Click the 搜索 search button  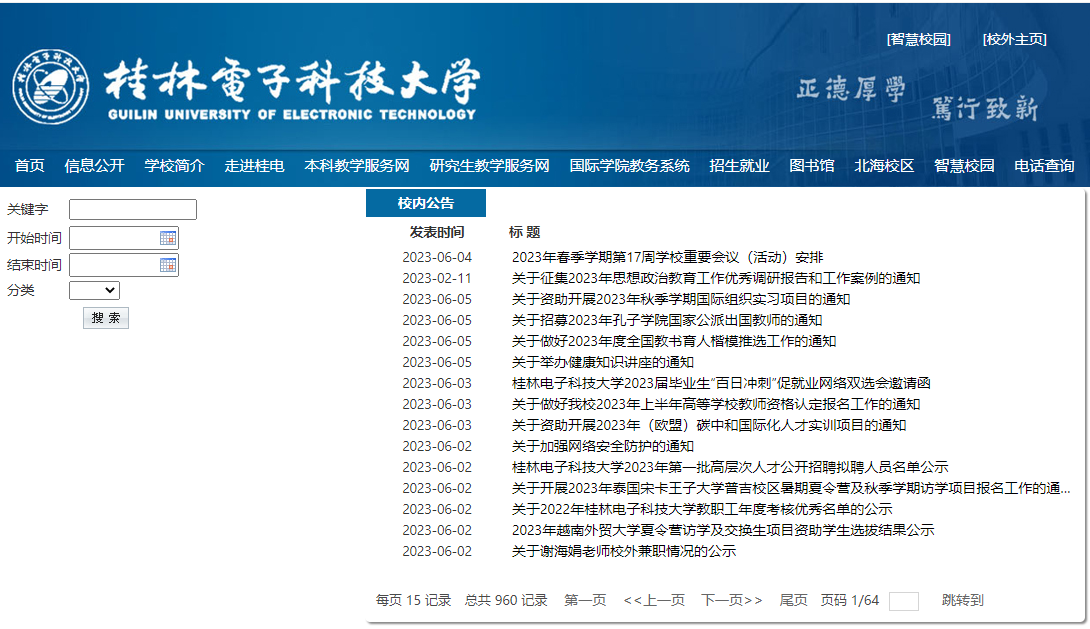(x=106, y=318)
